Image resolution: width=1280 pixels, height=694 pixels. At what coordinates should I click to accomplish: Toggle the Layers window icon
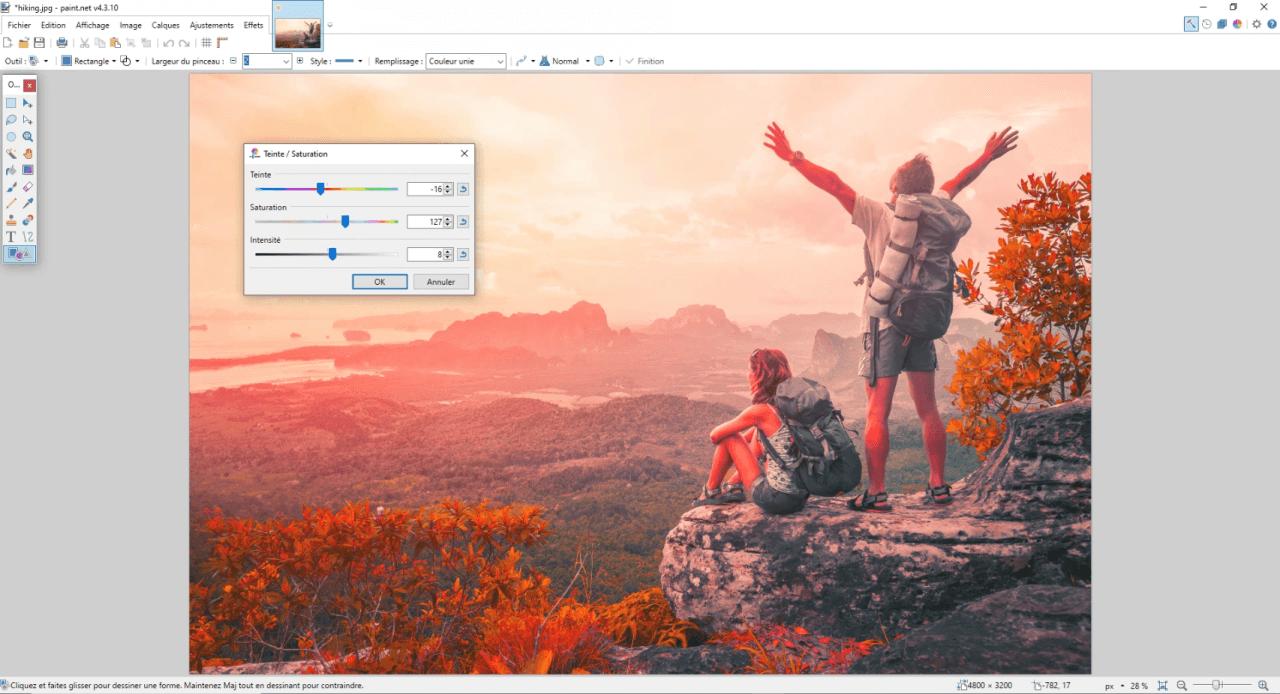[1222, 24]
